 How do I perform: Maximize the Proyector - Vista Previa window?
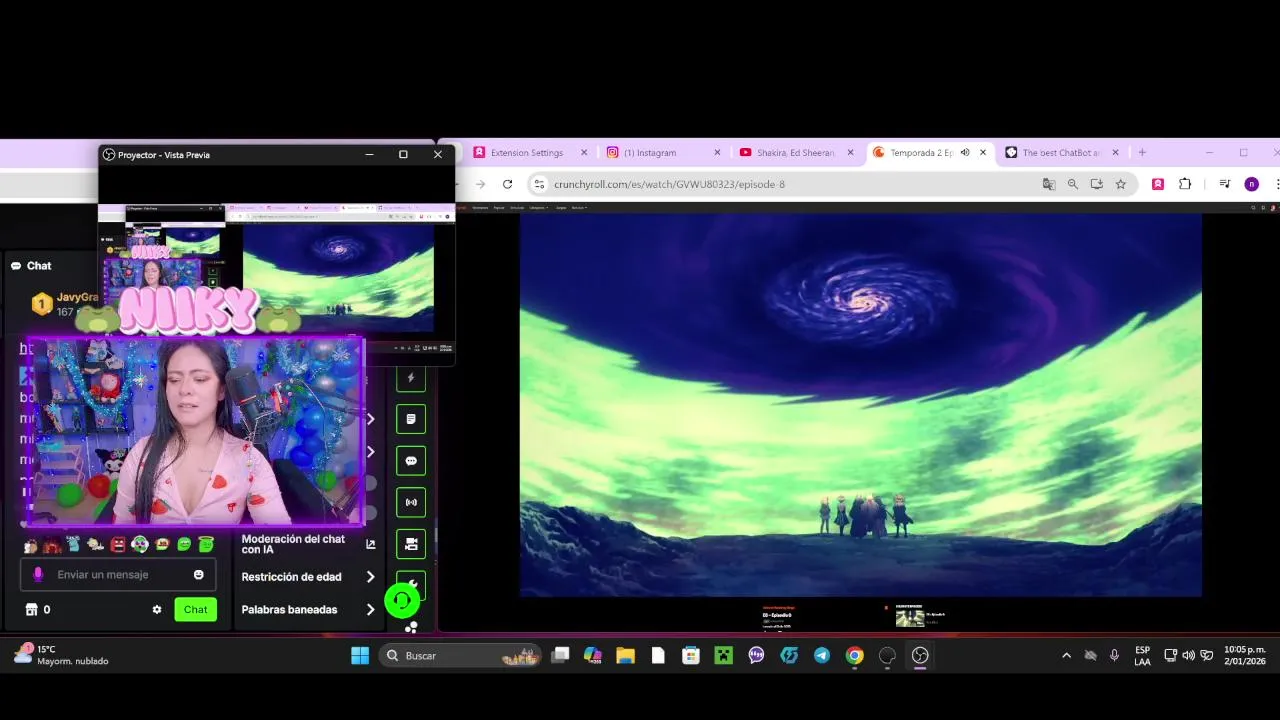(403, 155)
